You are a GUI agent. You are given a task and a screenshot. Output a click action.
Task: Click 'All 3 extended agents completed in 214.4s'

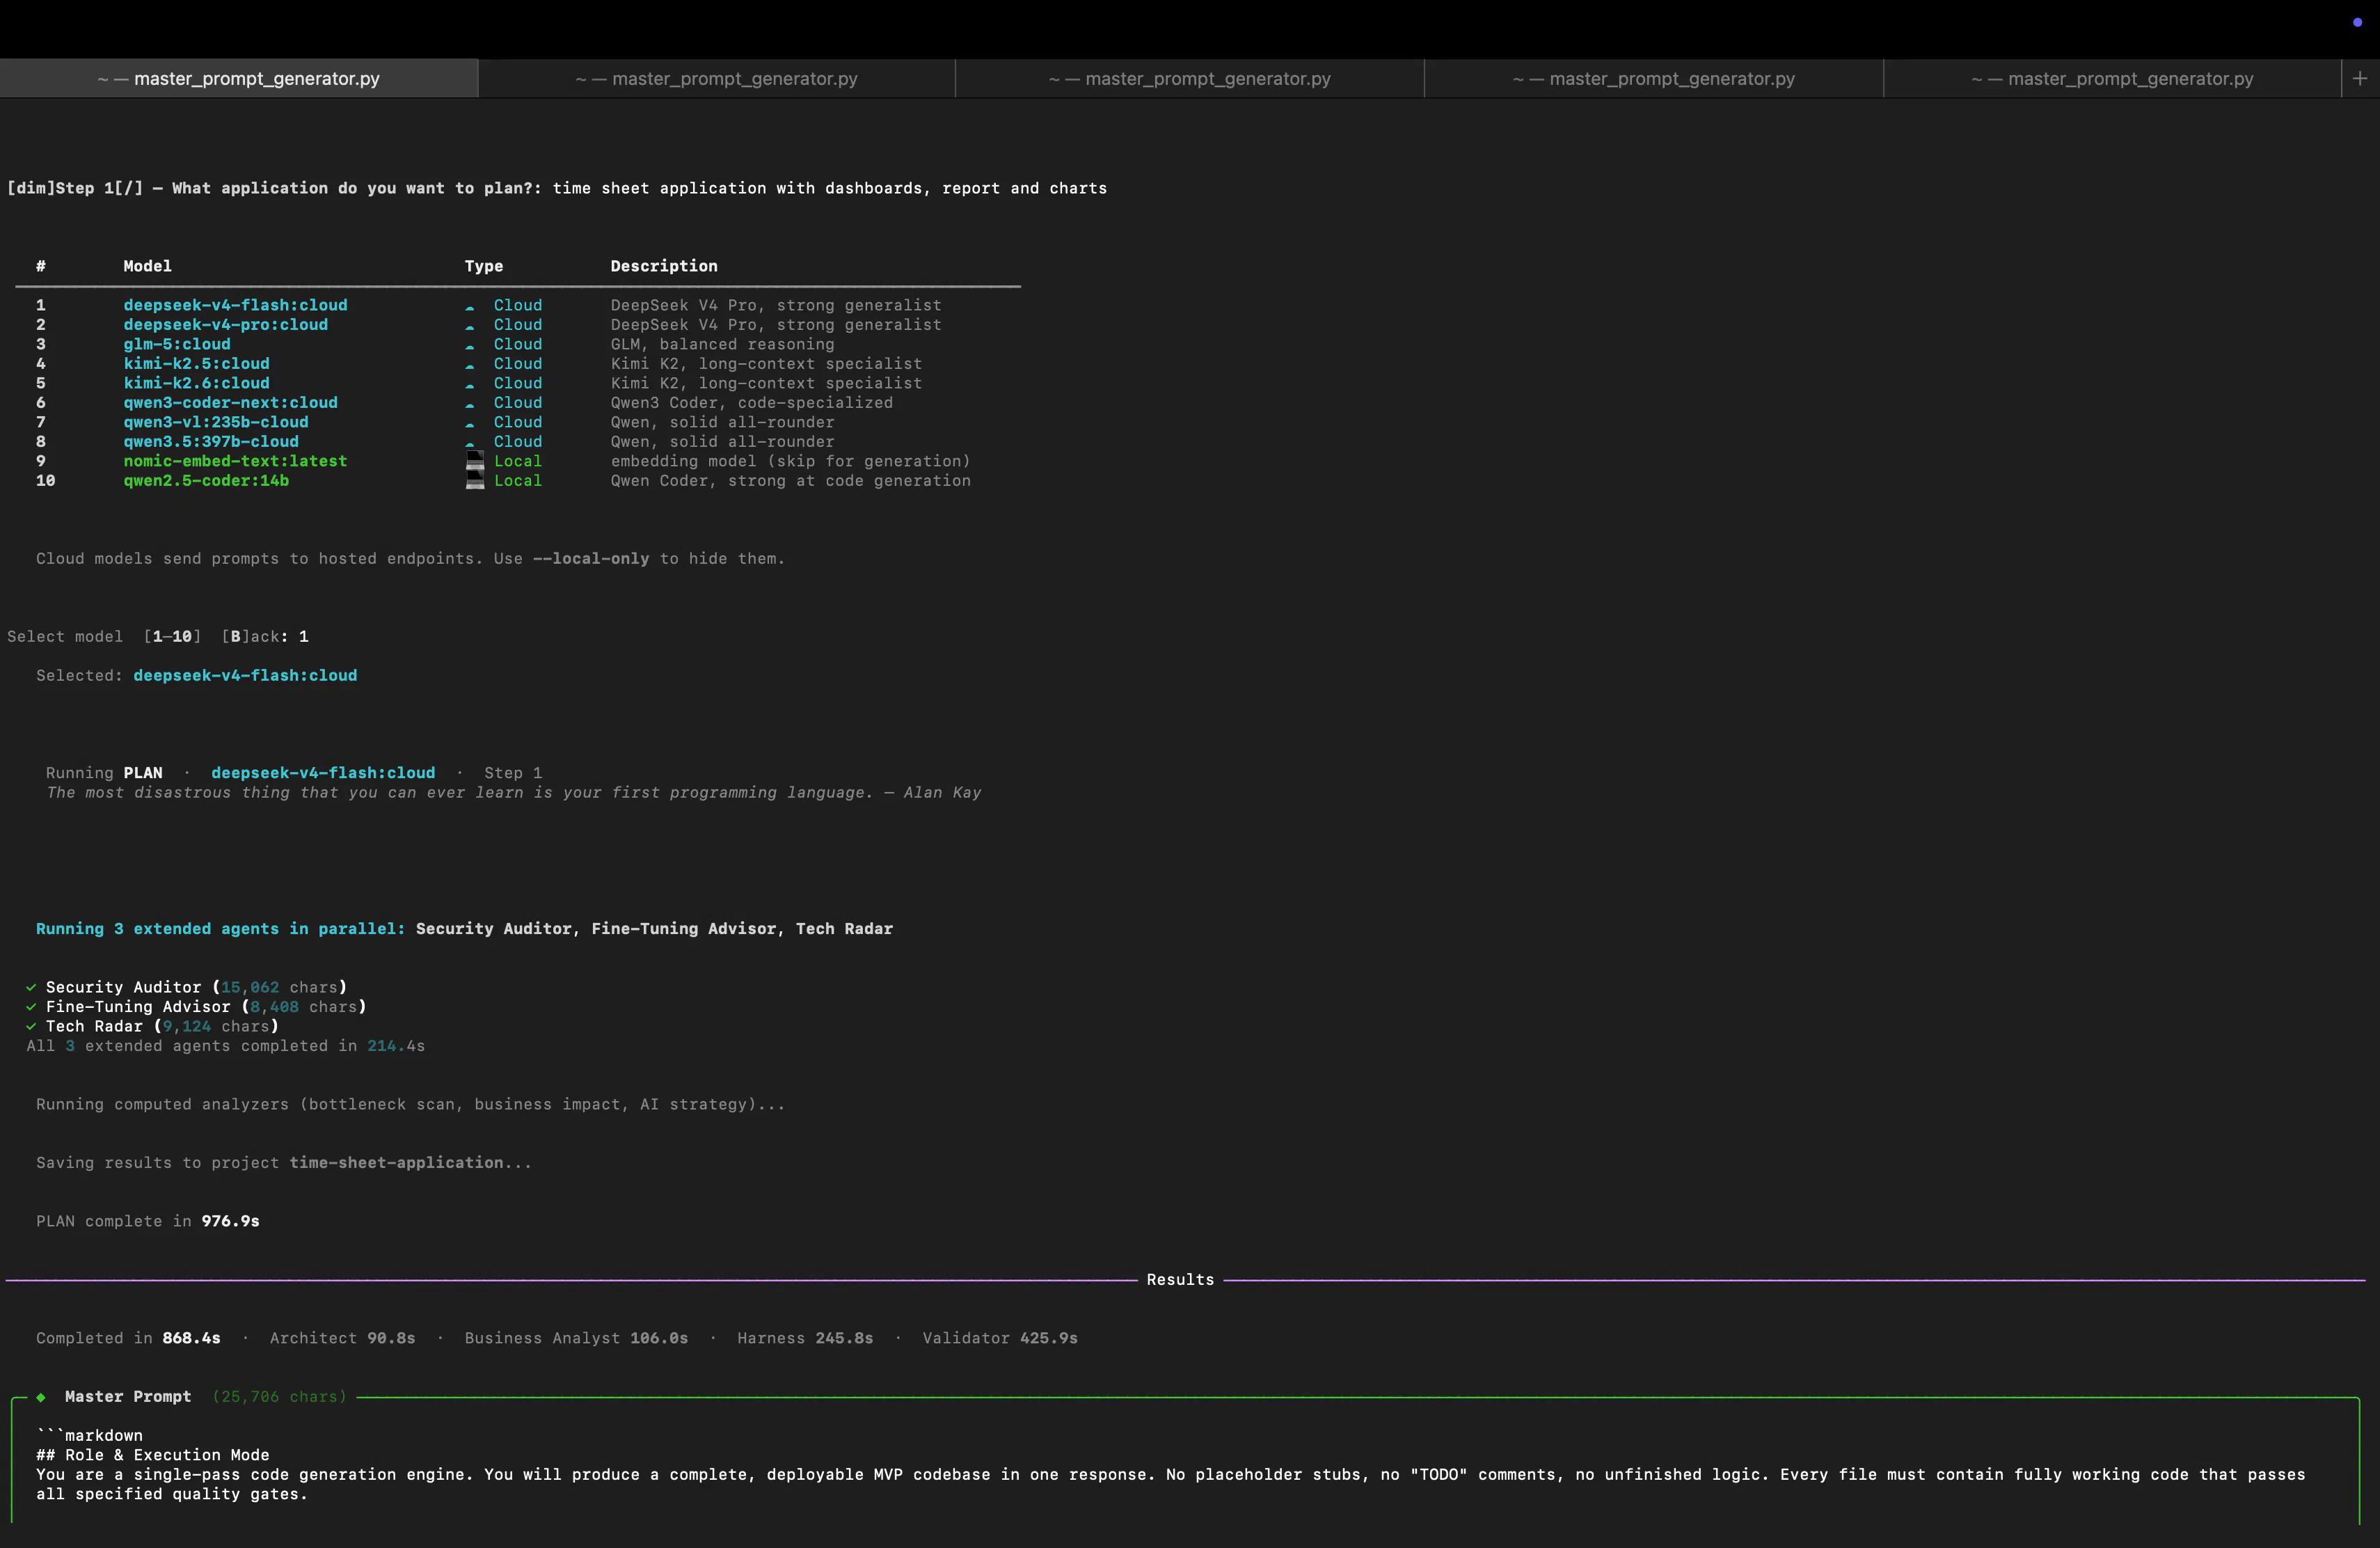coord(226,1046)
